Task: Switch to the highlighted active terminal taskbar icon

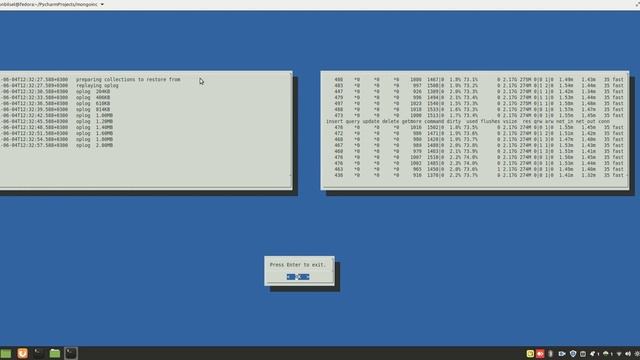Action: (x=71, y=353)
